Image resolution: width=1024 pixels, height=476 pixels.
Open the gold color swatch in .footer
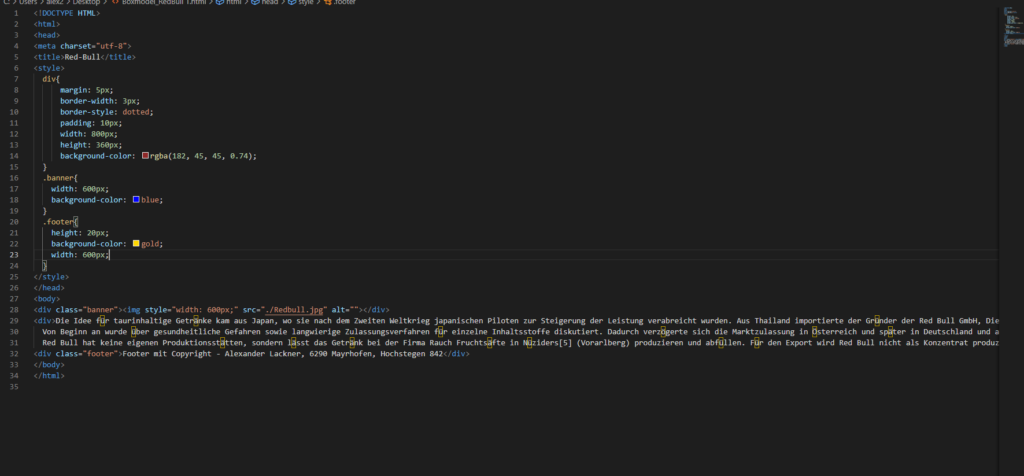(x=137, y=243)
